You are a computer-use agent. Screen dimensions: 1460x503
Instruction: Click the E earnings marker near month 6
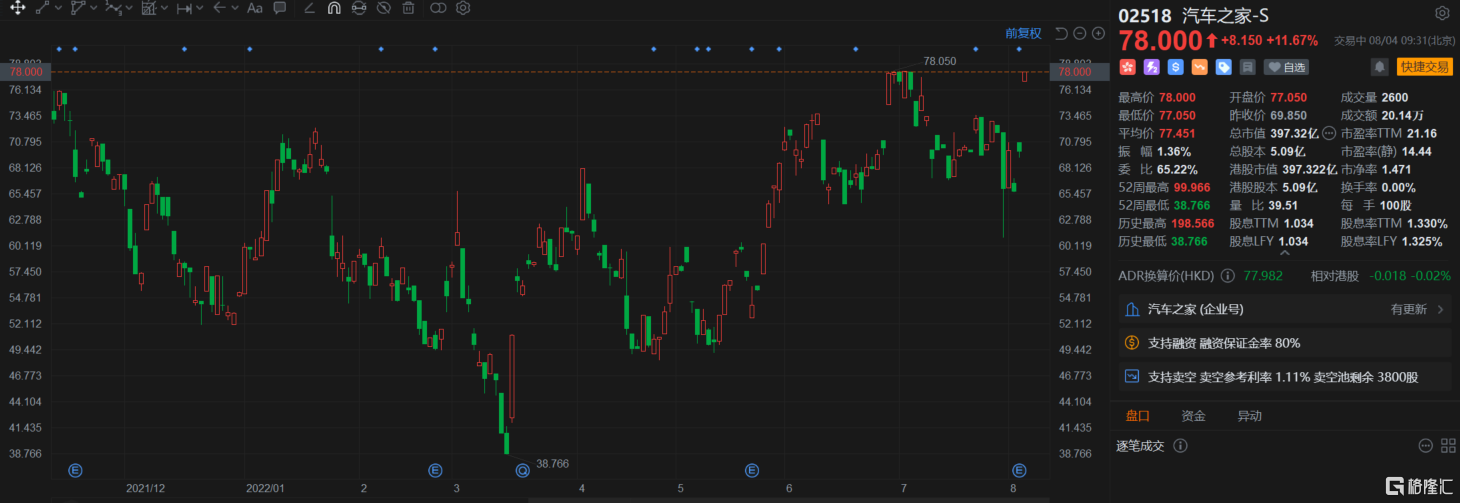pos(752,470)
